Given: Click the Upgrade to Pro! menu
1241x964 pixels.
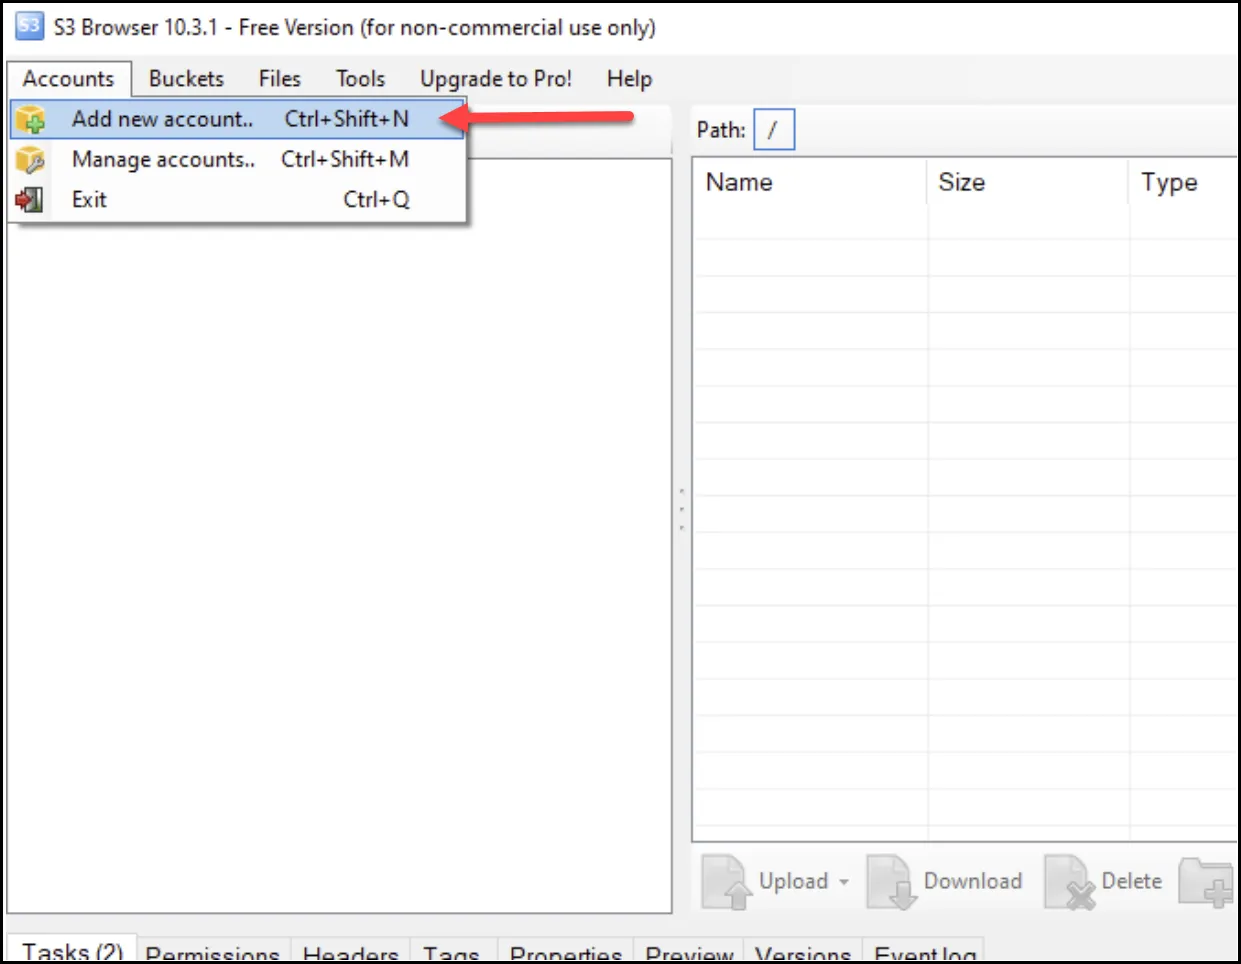Looking at the screenshot, I should point(496,79).
